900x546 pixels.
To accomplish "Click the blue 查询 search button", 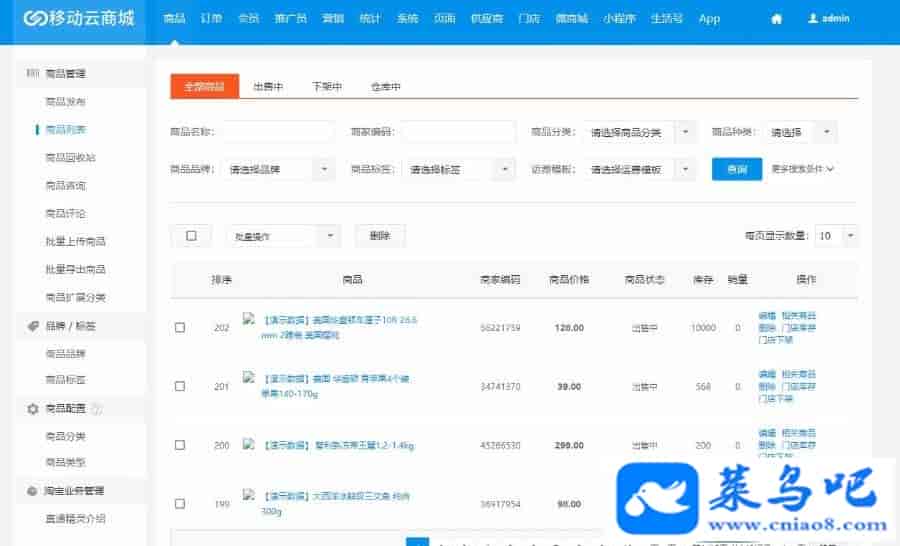I will [736, 170].
